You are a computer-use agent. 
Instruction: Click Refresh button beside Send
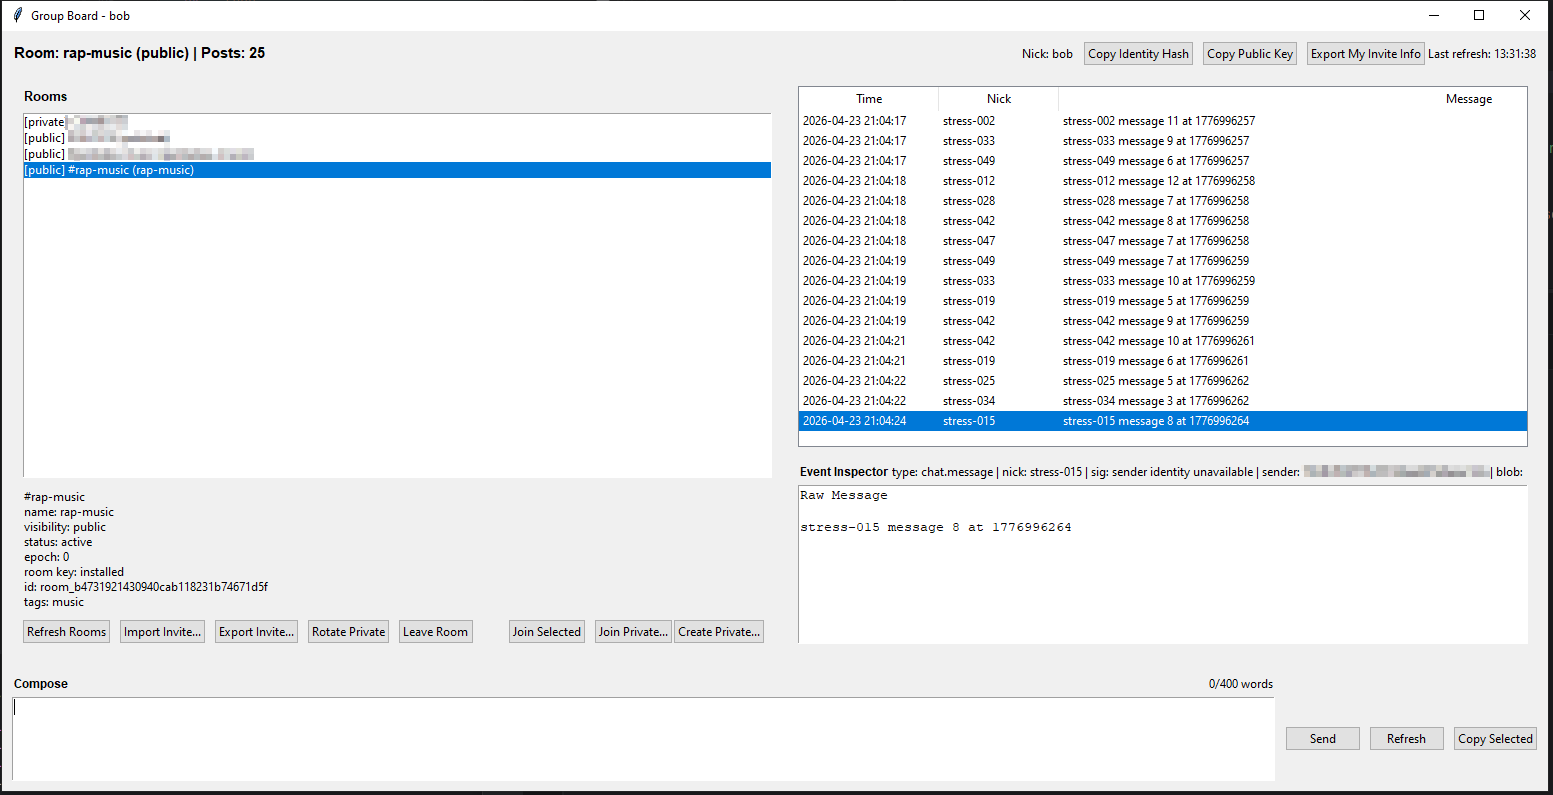tap(1405, 739)
